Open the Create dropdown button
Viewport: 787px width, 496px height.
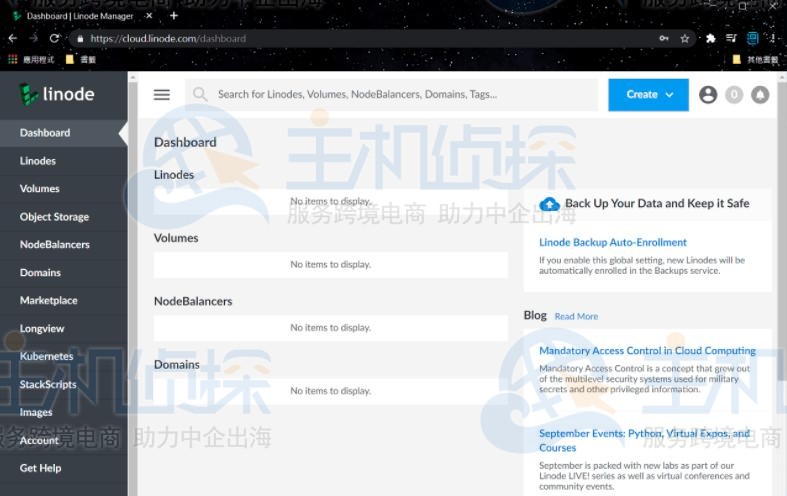pyautogui.click(x=648, y=94)
